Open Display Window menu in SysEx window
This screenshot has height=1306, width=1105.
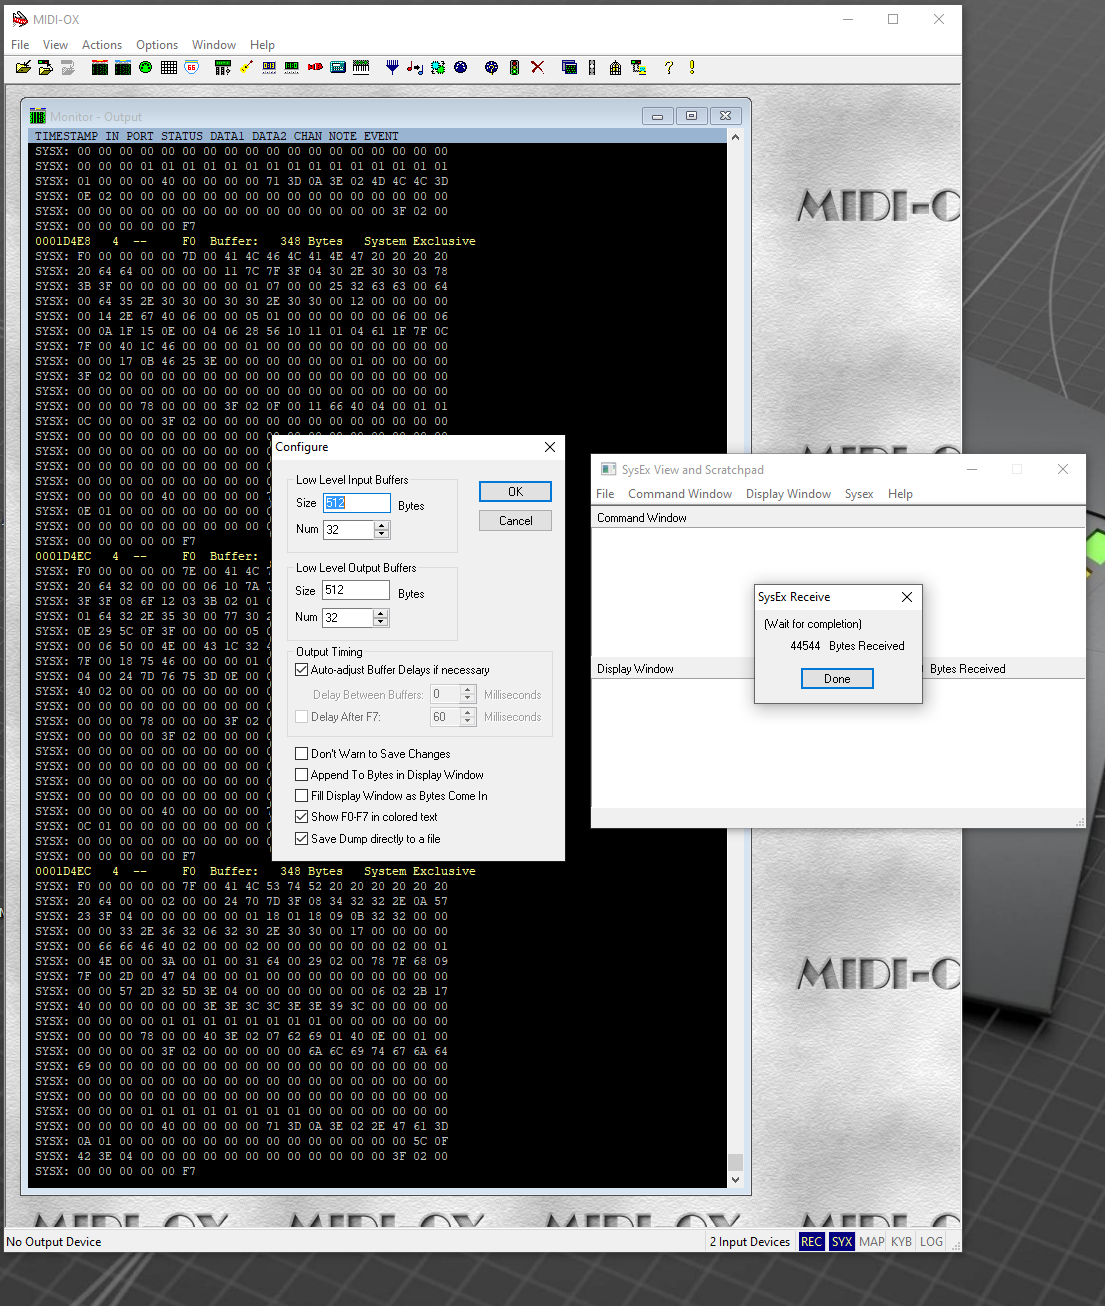click(x=788, y=494)
